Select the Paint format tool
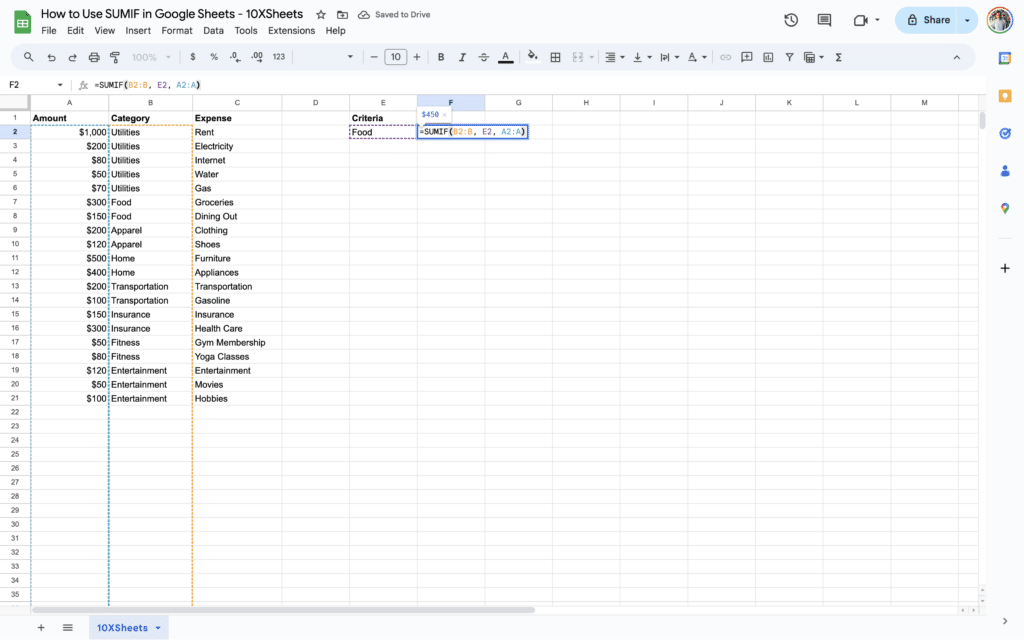This screenshot has width=1024, height=640. [x=115, y=57]
